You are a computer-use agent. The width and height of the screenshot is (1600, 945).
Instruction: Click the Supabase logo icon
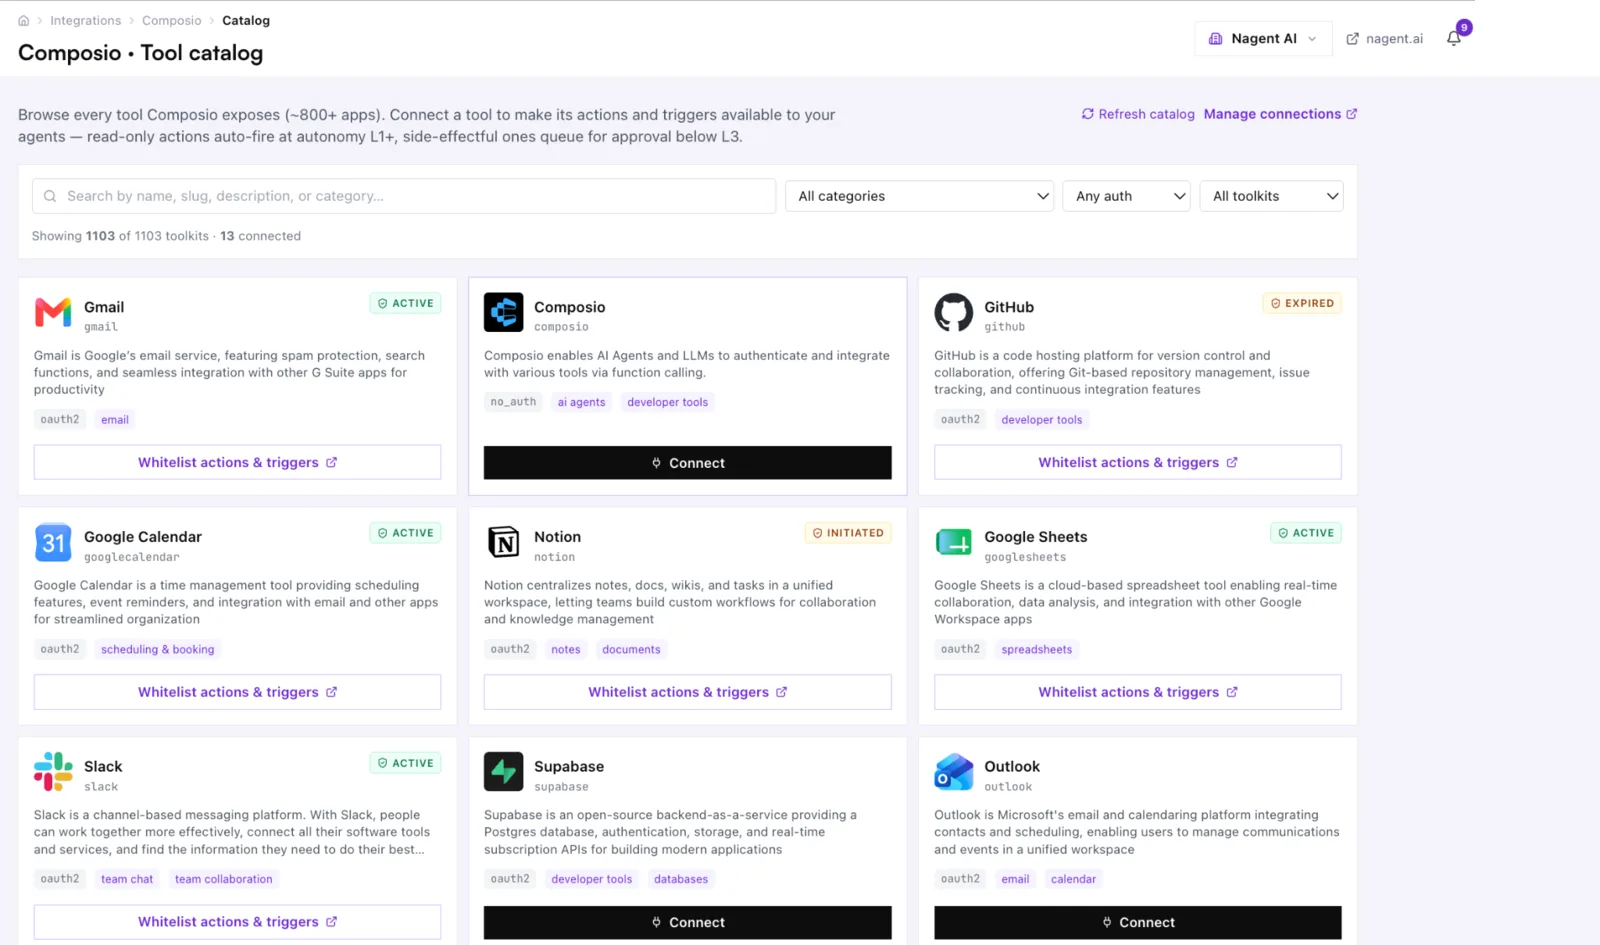(x=503, y=772)
